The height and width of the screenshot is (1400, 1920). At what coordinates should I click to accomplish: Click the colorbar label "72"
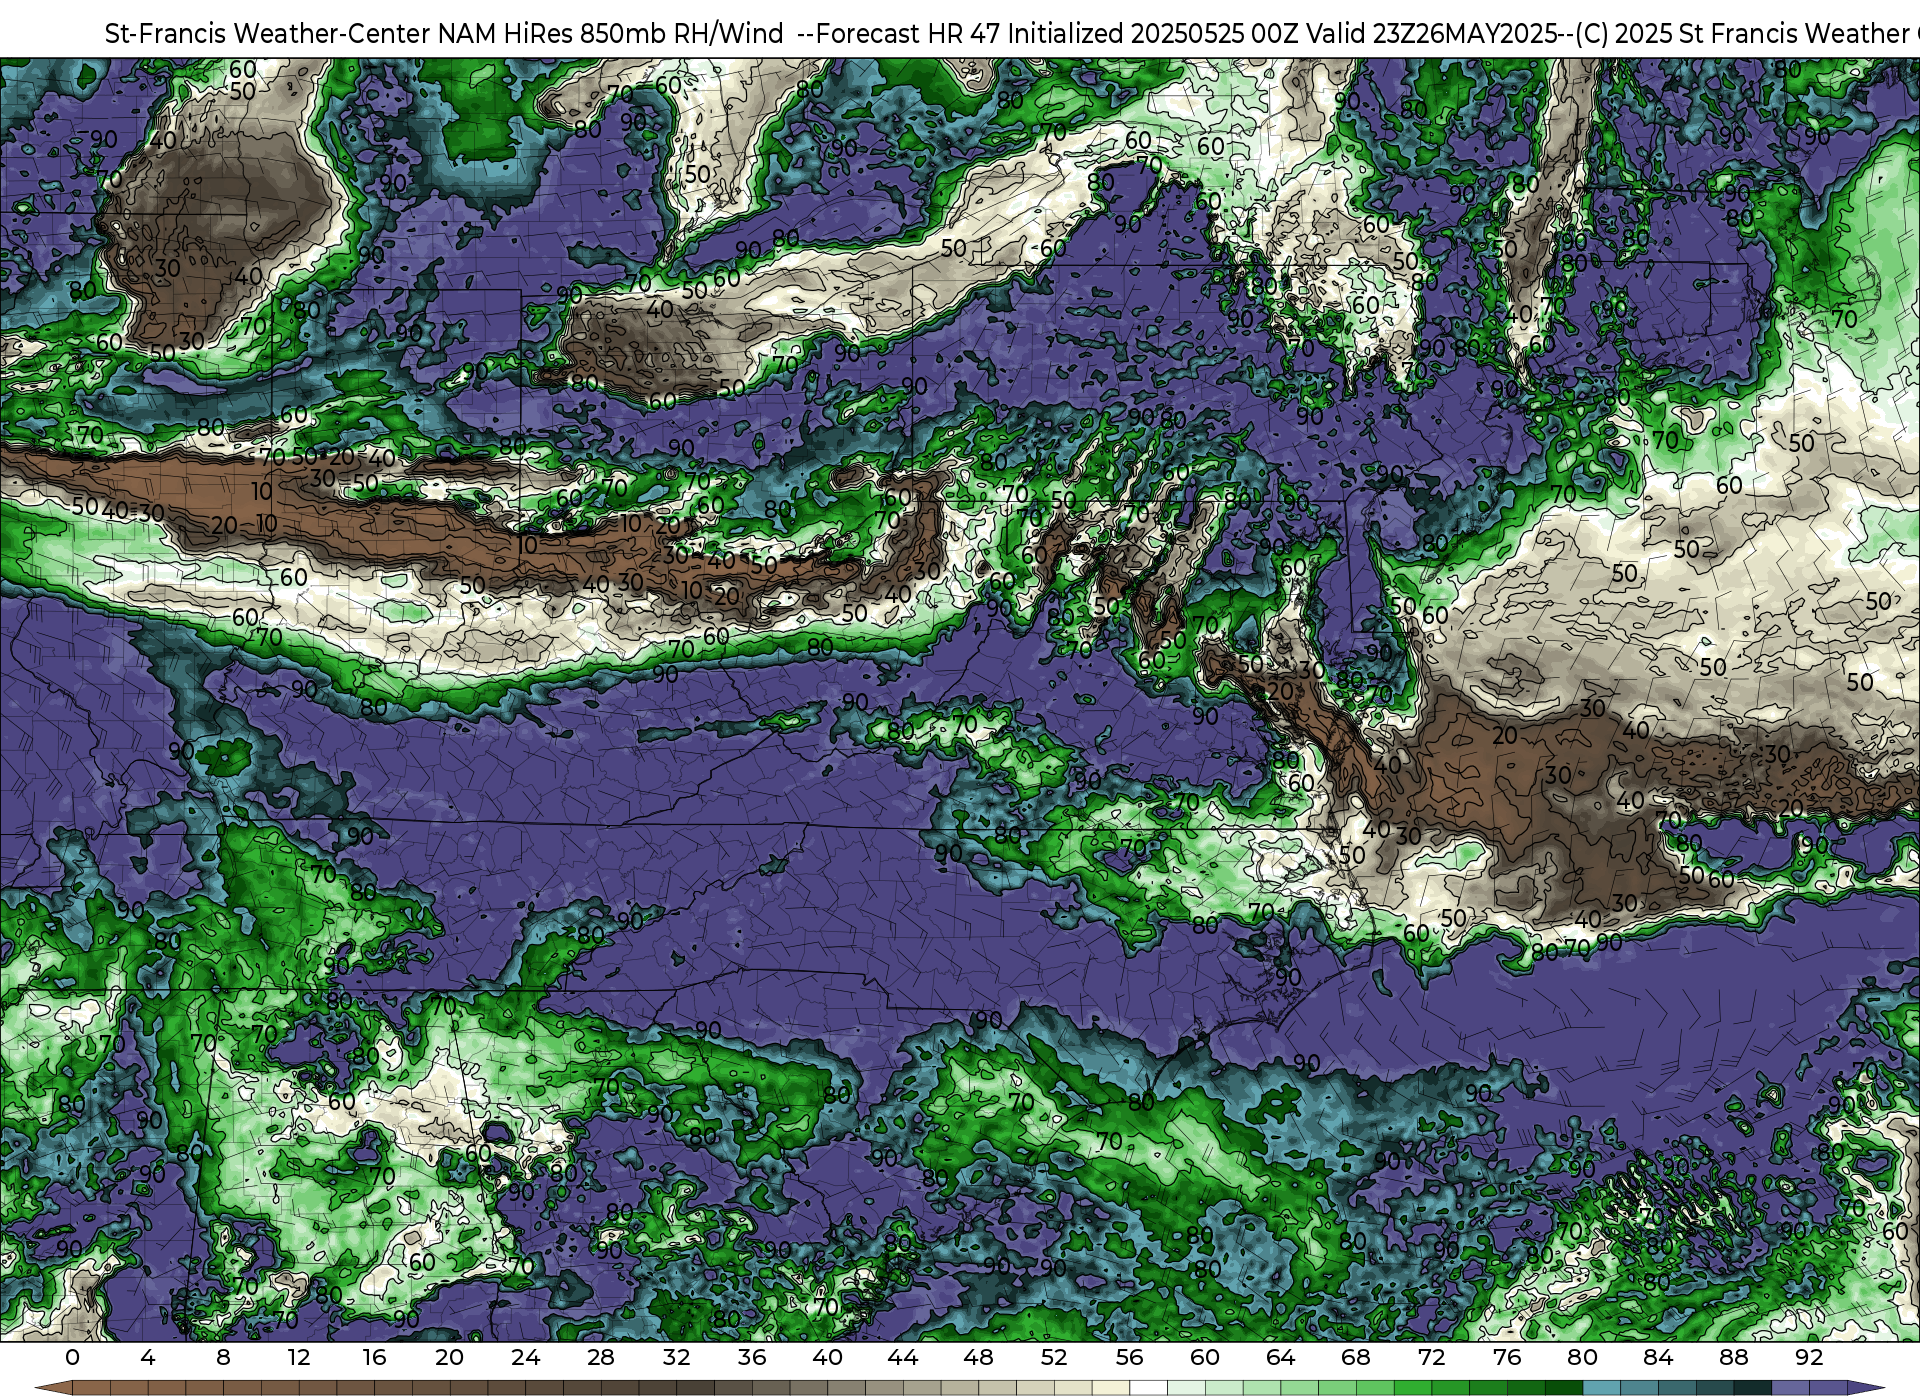pos(1432,1357)
